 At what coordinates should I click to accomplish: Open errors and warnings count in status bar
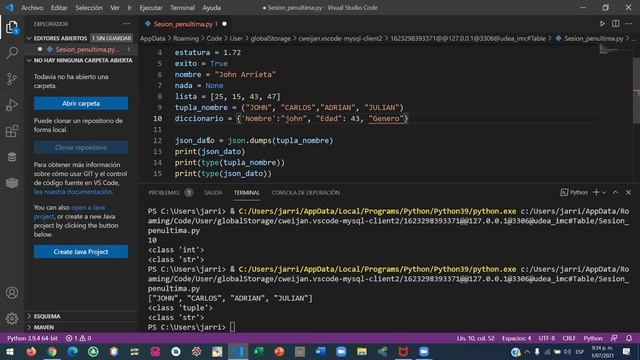[78, 338]
